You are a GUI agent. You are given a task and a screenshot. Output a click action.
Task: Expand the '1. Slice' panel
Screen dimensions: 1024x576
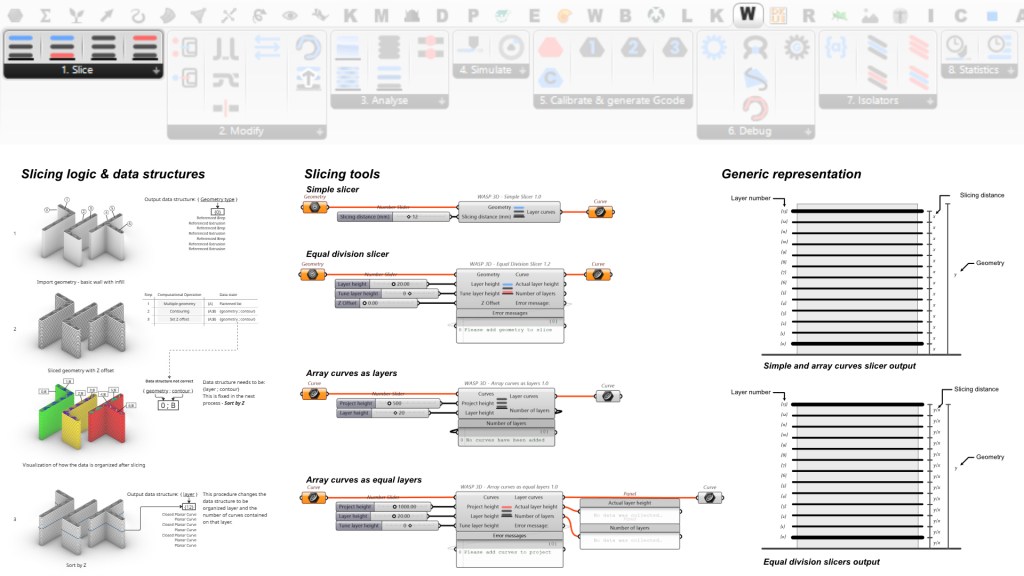(156, 72)
